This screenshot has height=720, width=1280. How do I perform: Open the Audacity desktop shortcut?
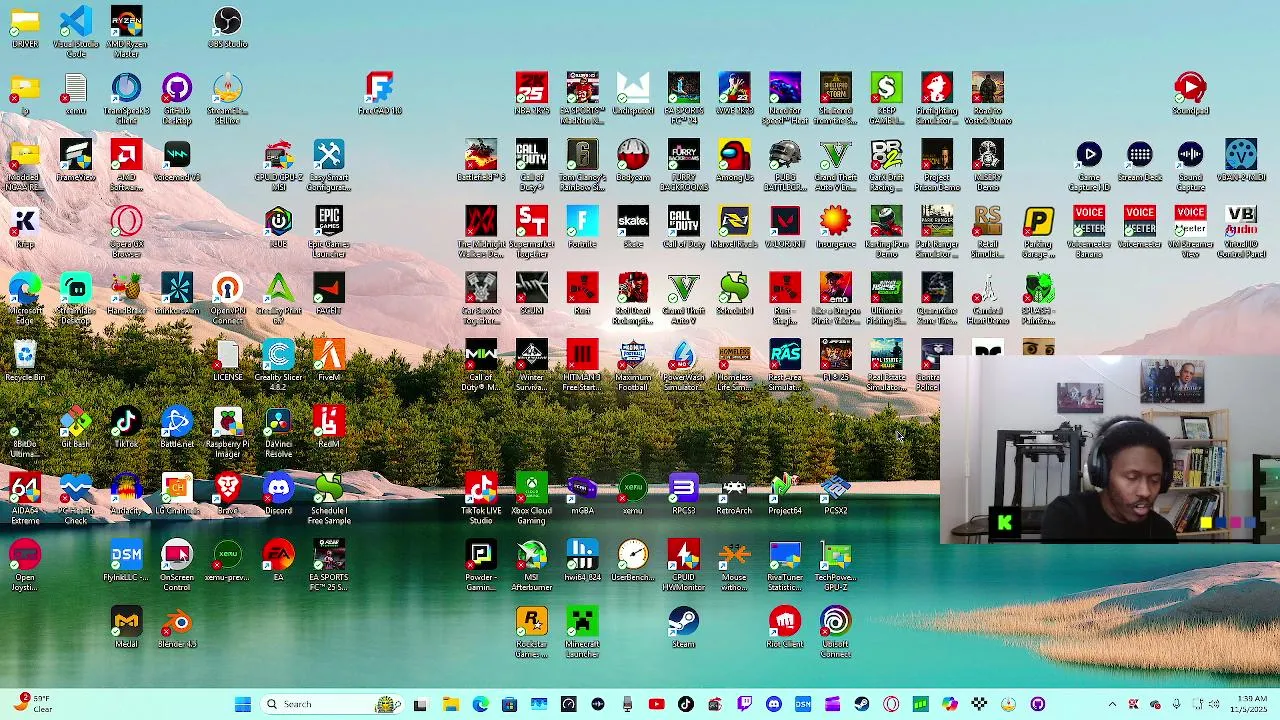(x=126, y=495)
